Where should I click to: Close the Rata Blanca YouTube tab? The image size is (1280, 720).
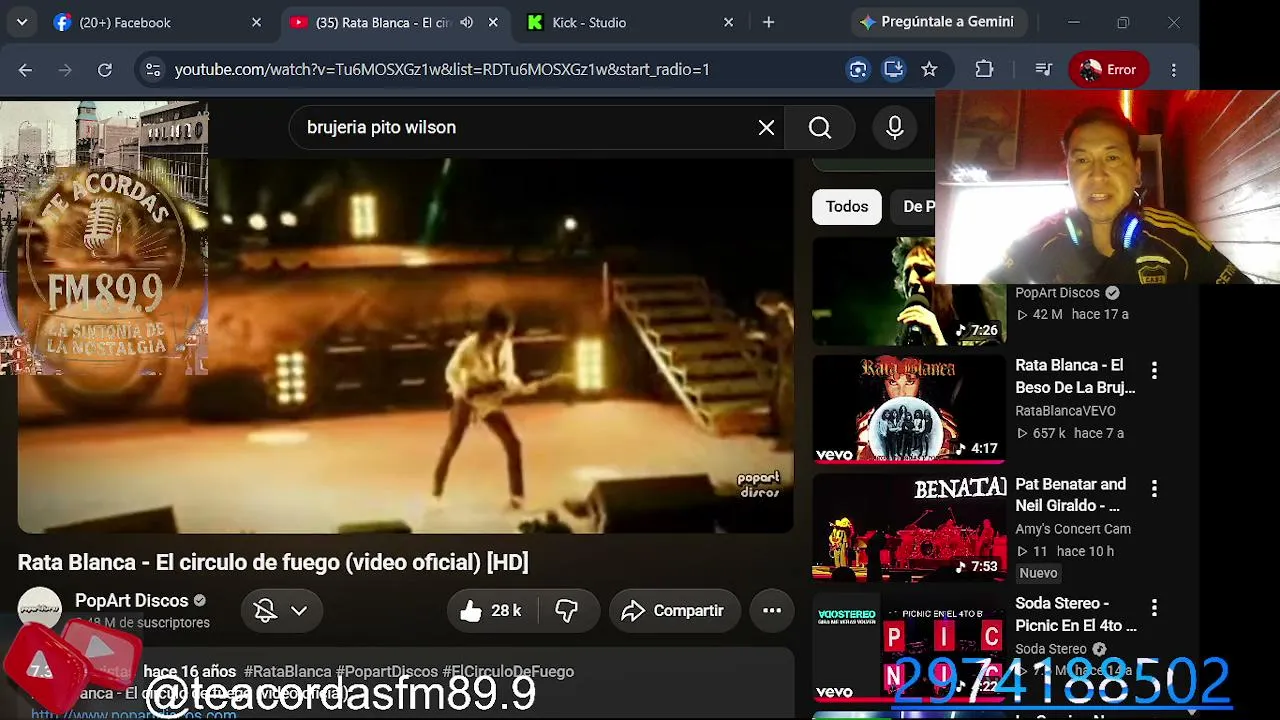(493, 22)
